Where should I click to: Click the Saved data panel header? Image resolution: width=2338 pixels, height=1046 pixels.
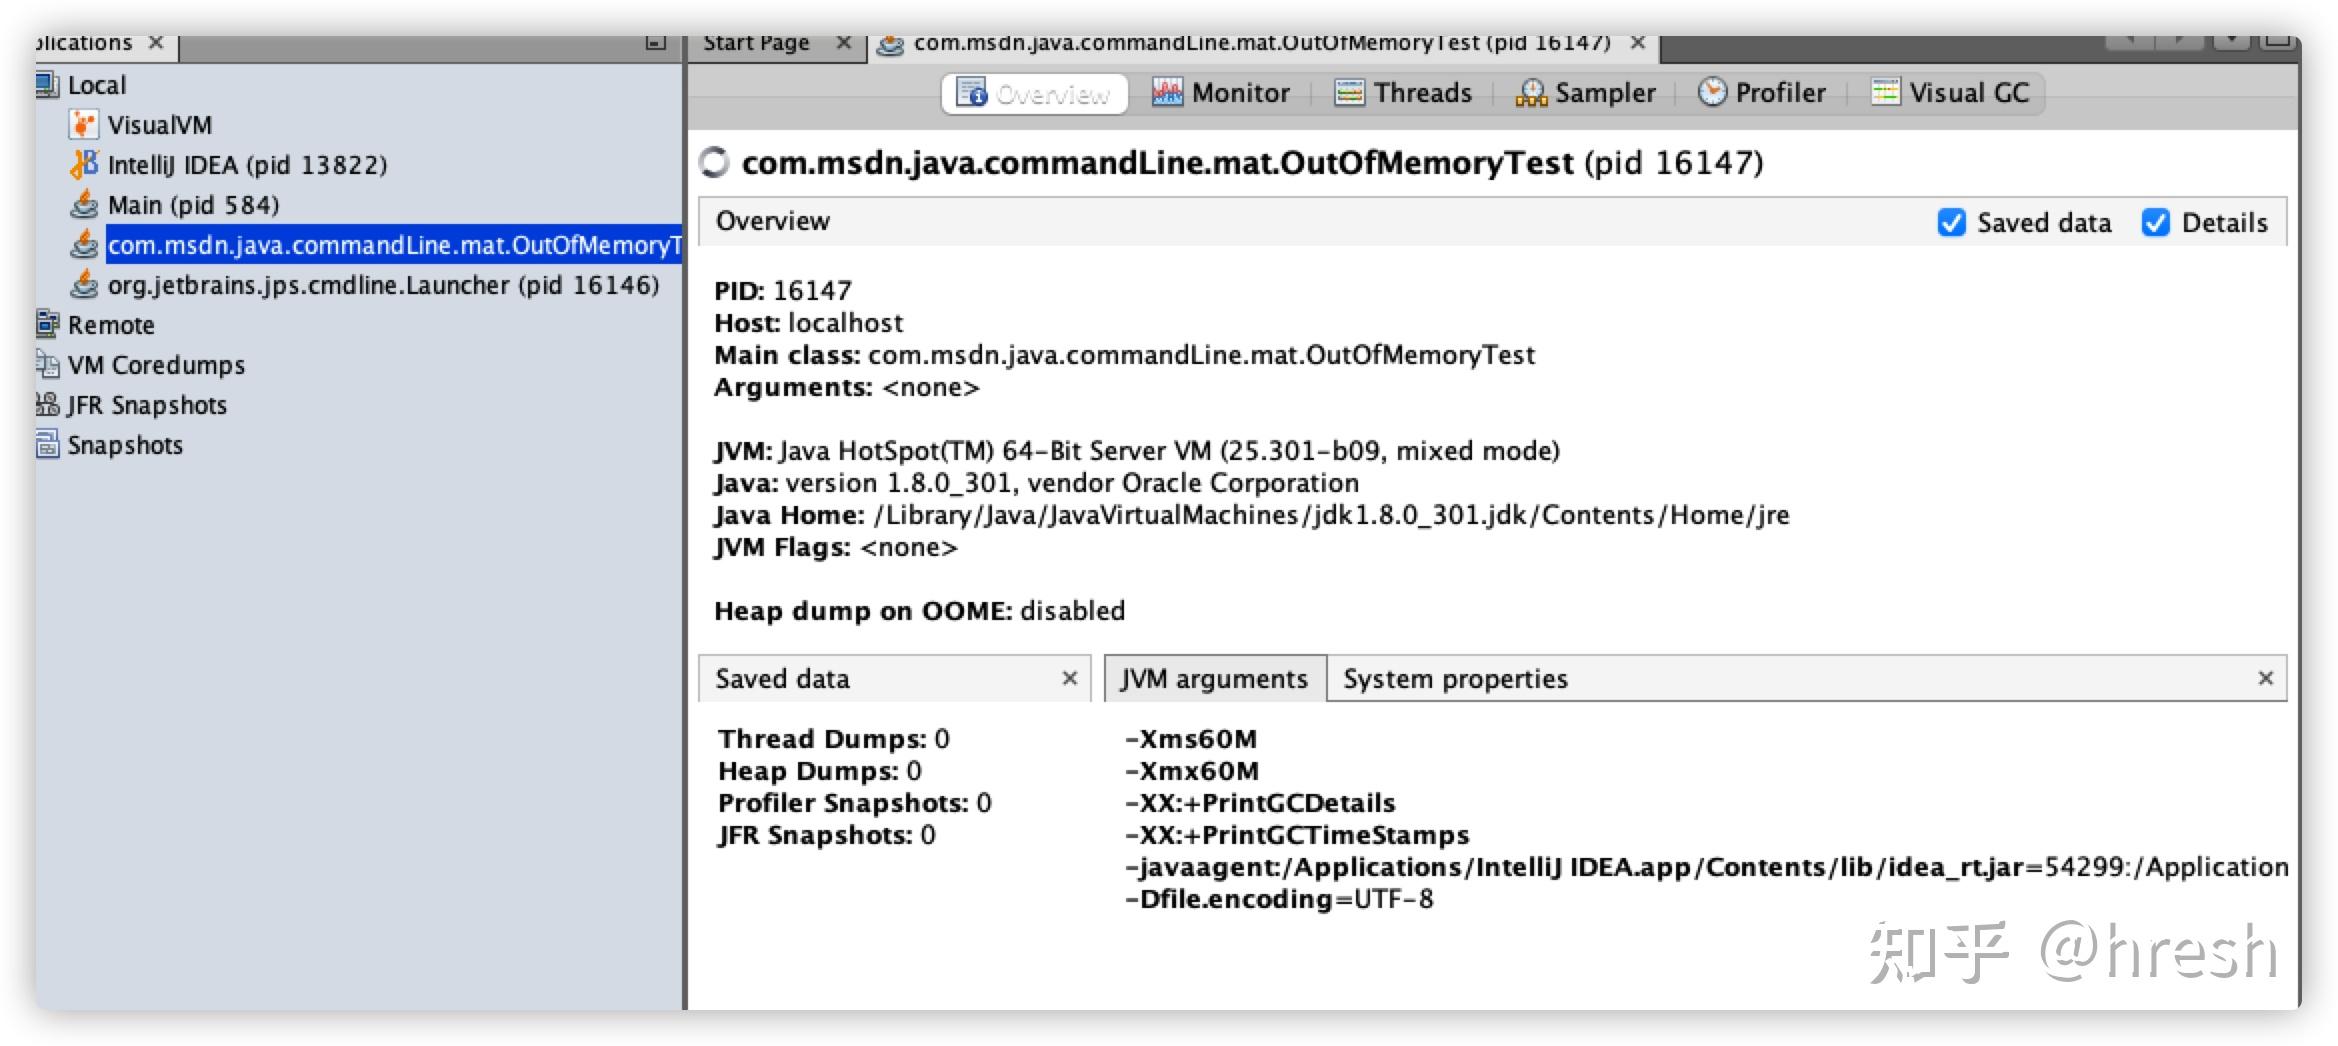point(894,678)
